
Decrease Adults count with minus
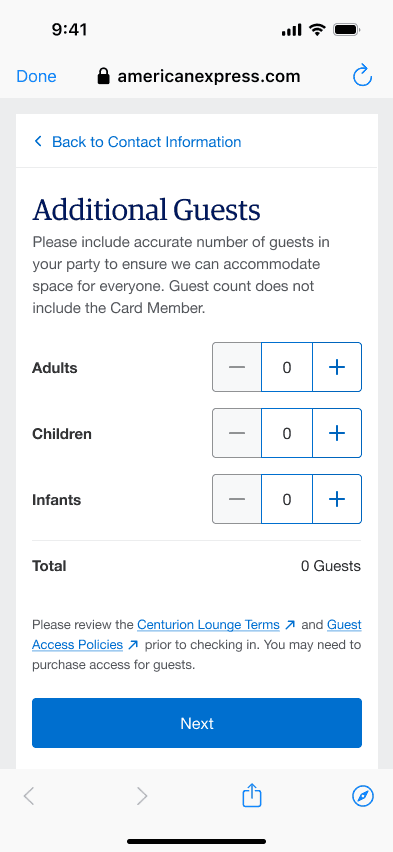[237, 367]
